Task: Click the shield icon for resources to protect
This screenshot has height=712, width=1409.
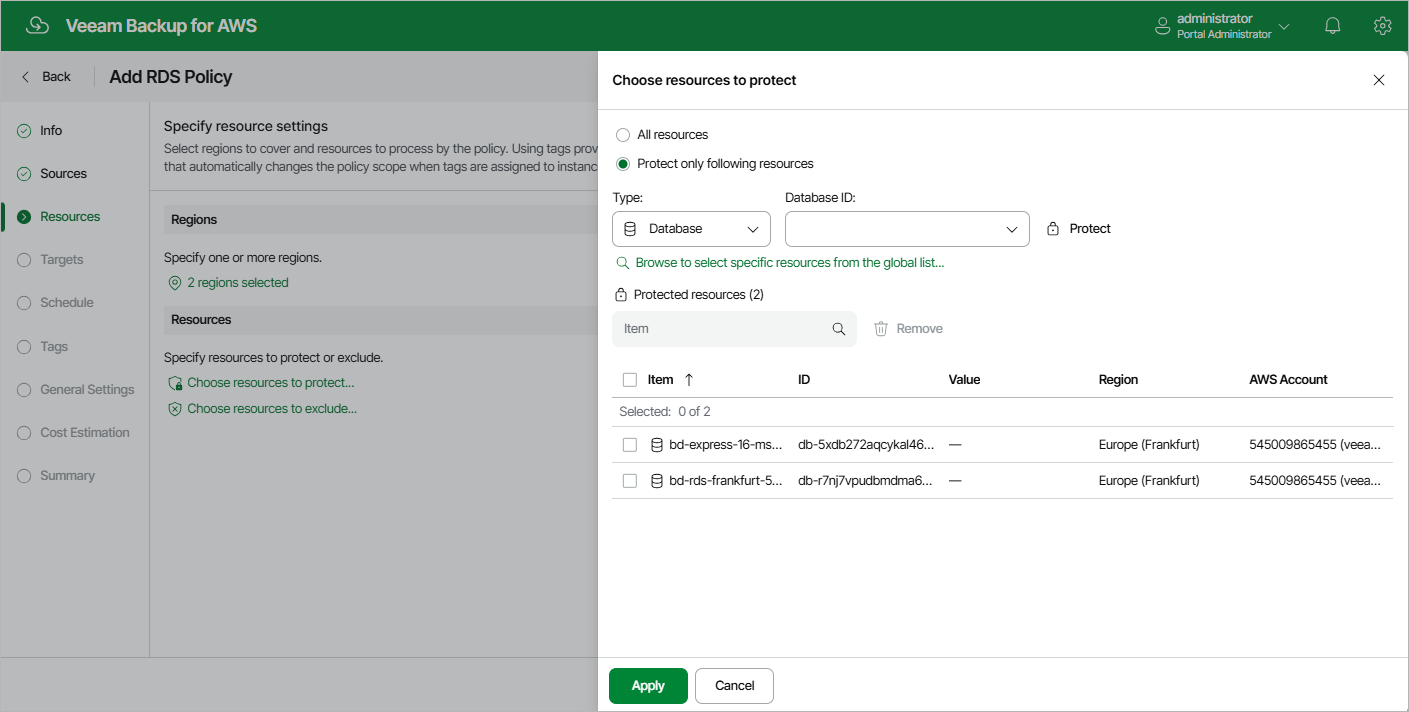Action: click(x=175, y=383)
